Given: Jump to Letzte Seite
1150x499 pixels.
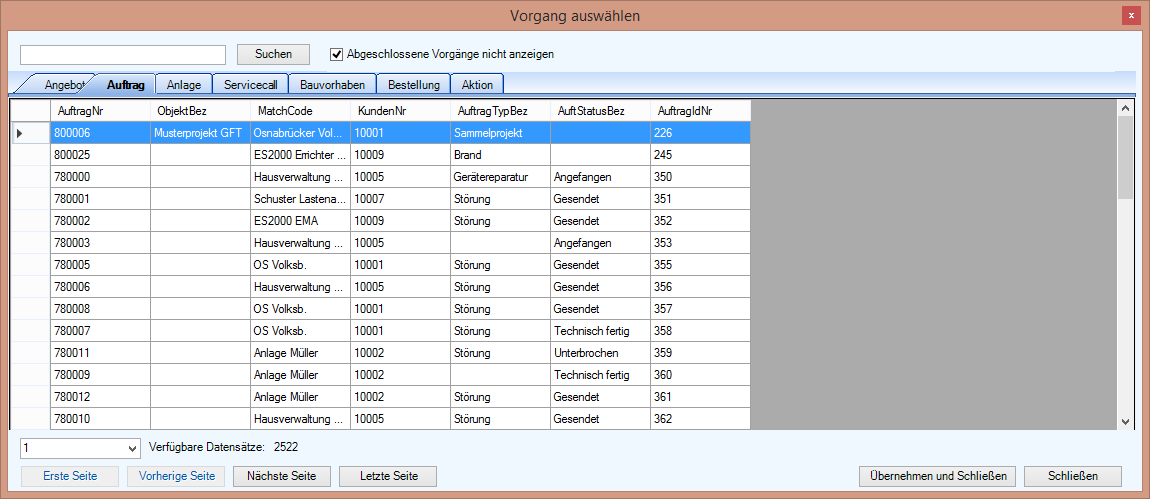Looking at the screenshot, I should point(388,476).
